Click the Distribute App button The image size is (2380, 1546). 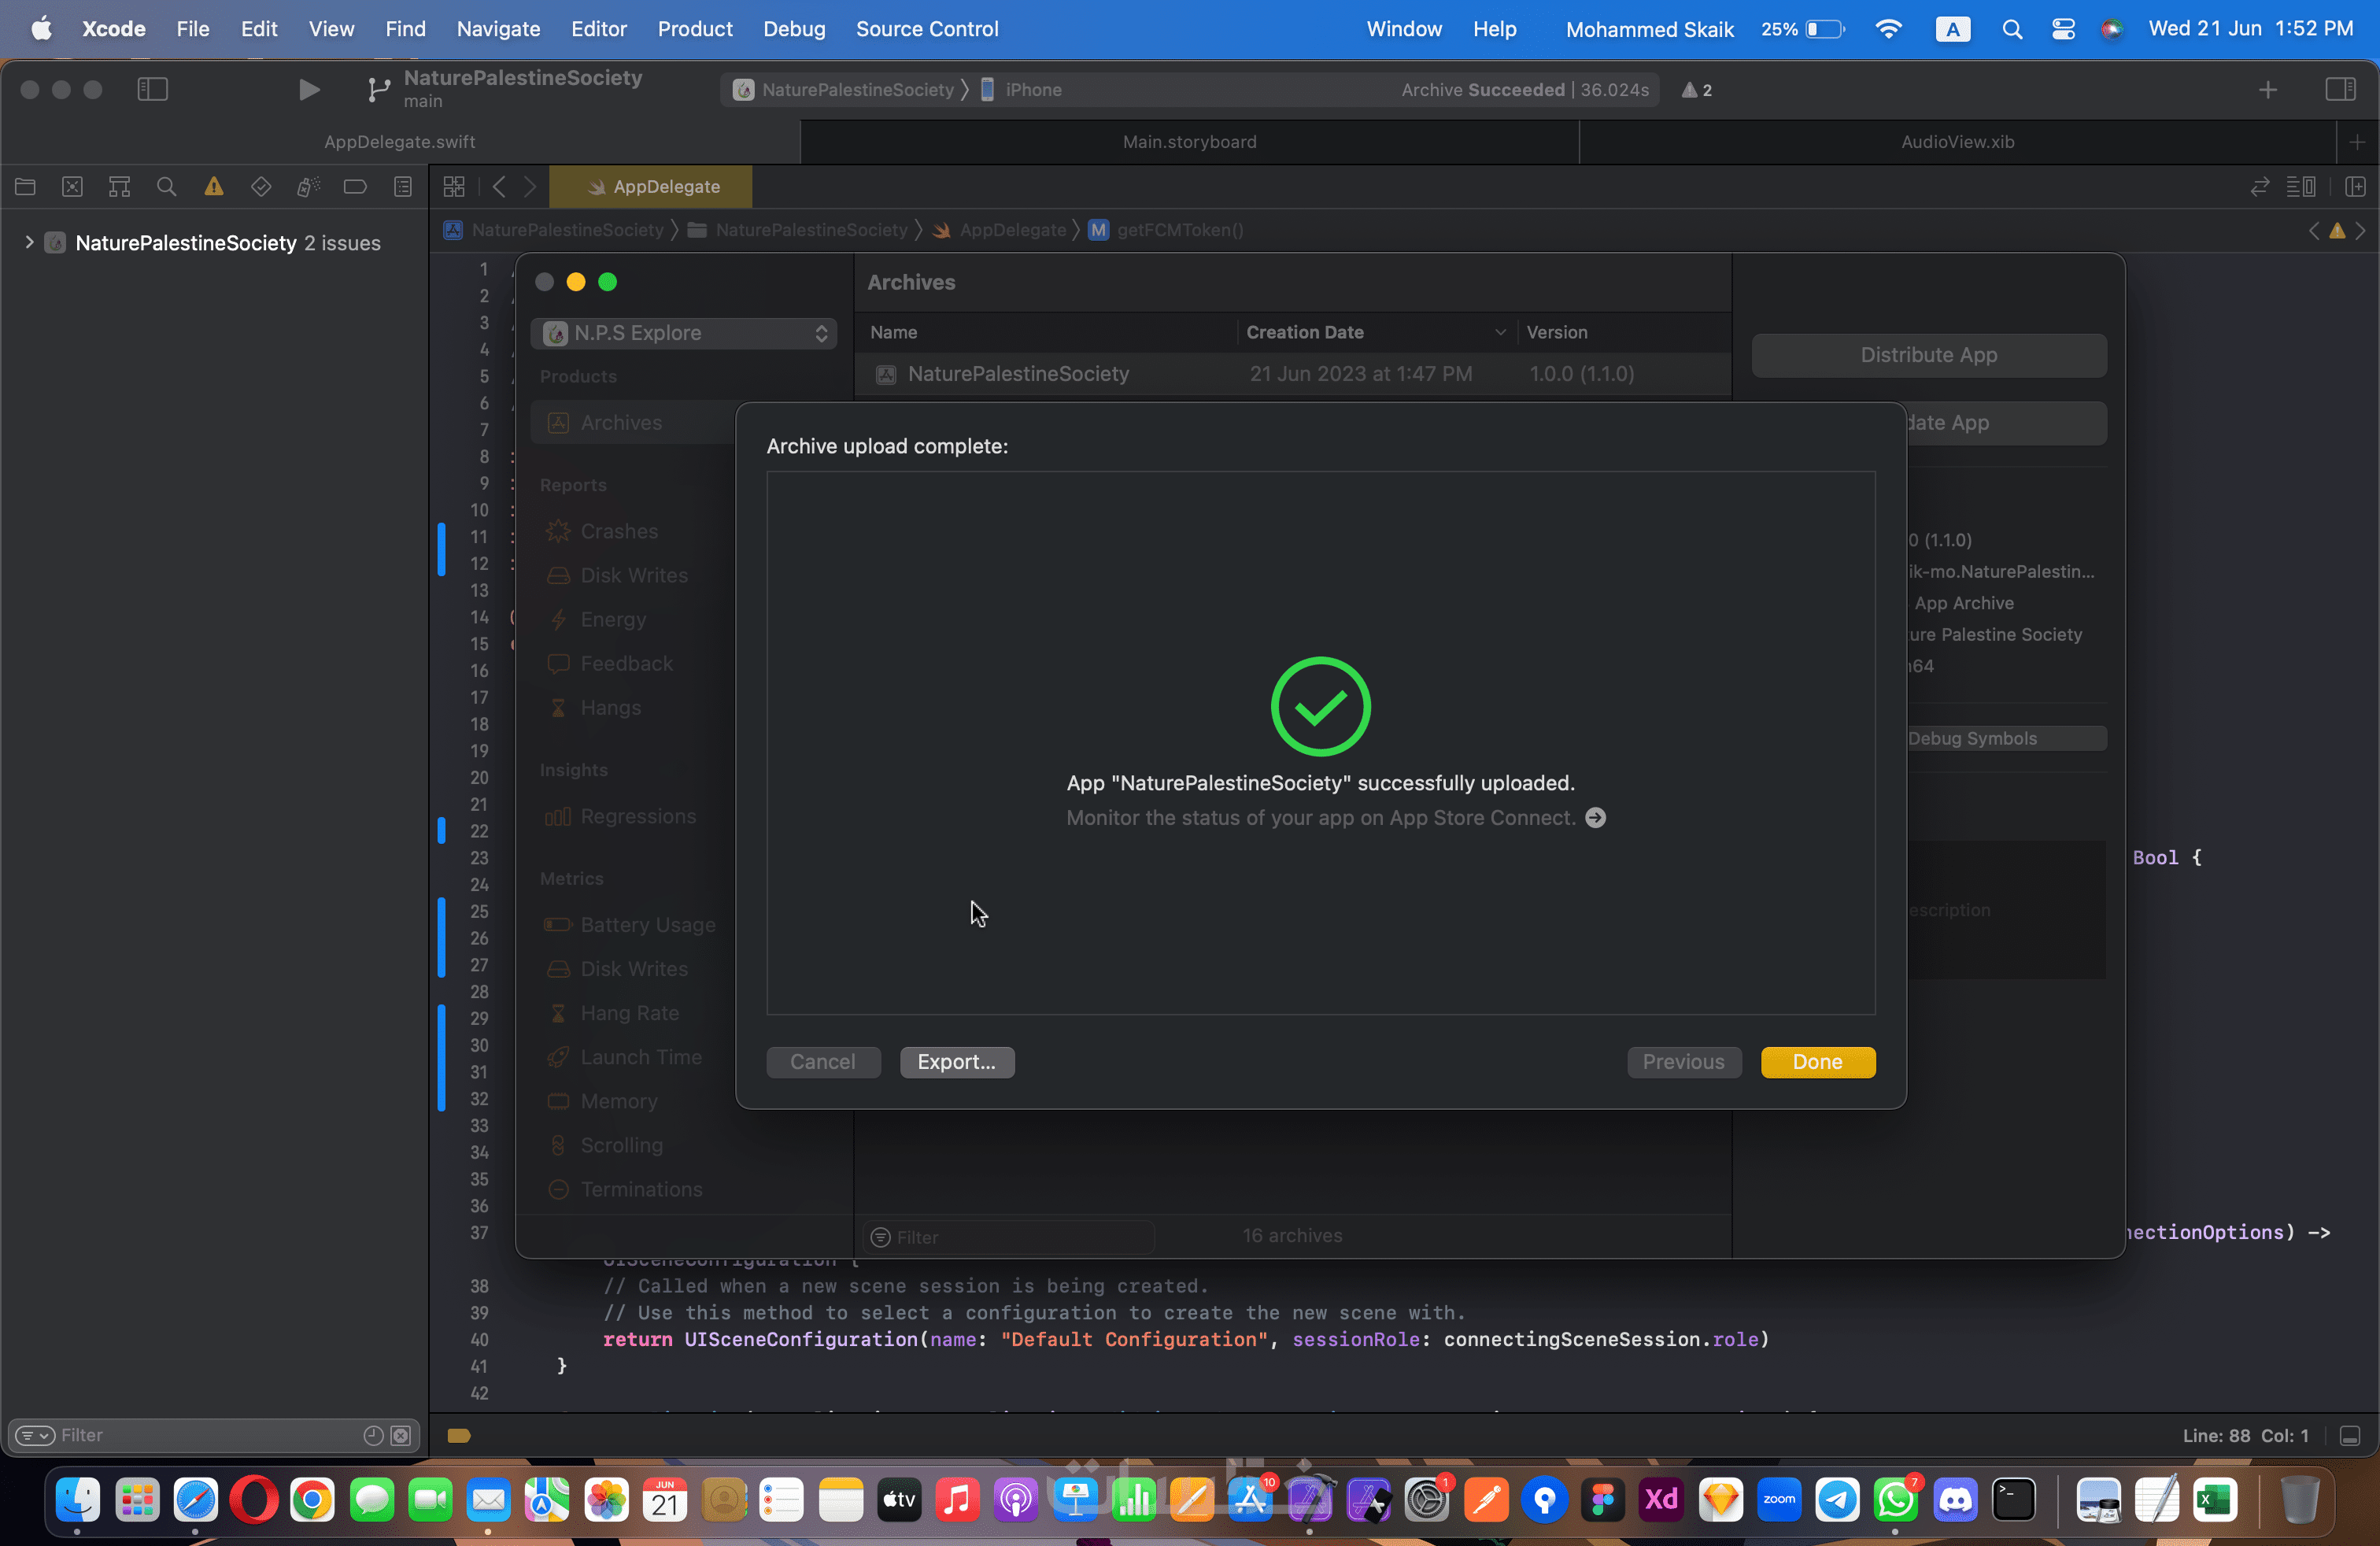pyautogui.click(x=1928, y=355)
